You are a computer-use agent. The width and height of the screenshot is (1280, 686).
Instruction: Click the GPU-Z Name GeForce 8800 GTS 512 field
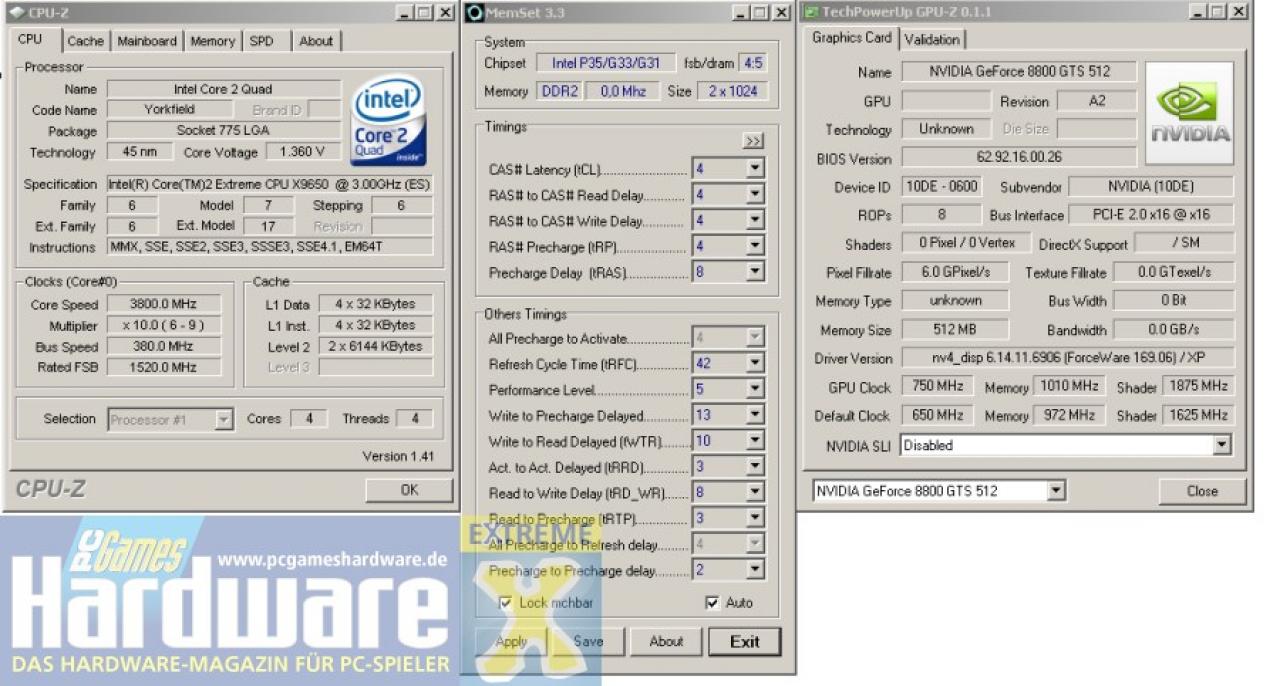coord(1019,72)
